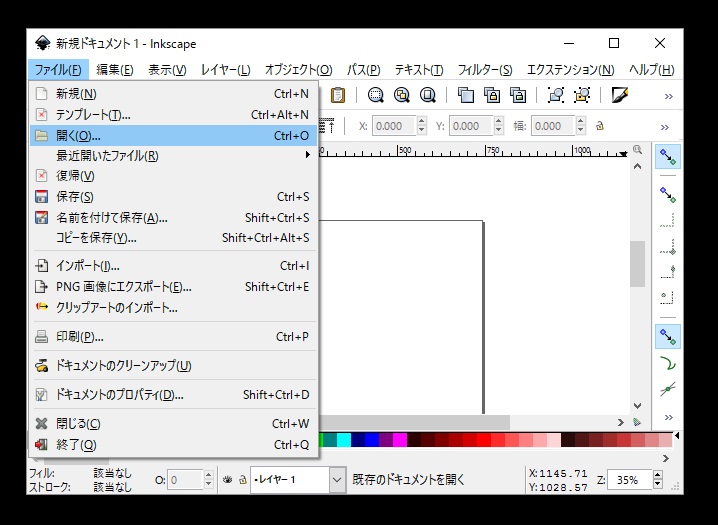The height and width of the screenshot is (525, 718).
Task: Open the layer selector dropdown
Action: click(x=337, y=480)
